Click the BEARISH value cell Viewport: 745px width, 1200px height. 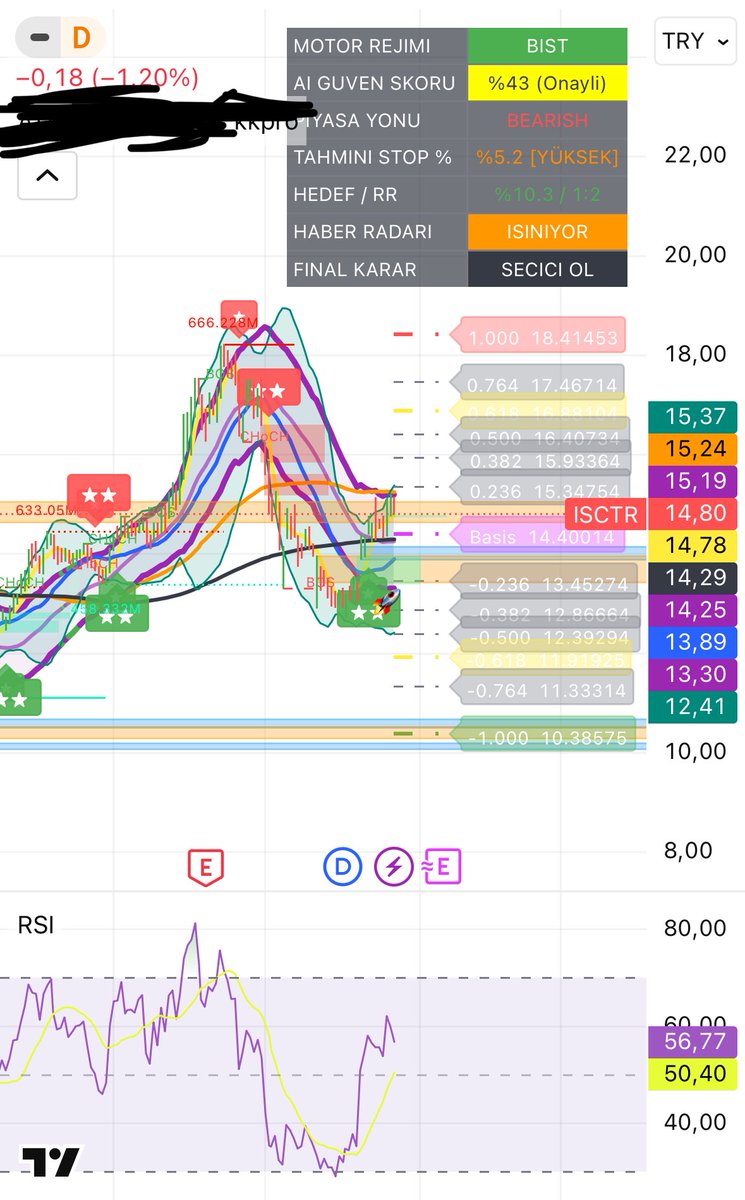pyautogui.click(x=547, y=120)
